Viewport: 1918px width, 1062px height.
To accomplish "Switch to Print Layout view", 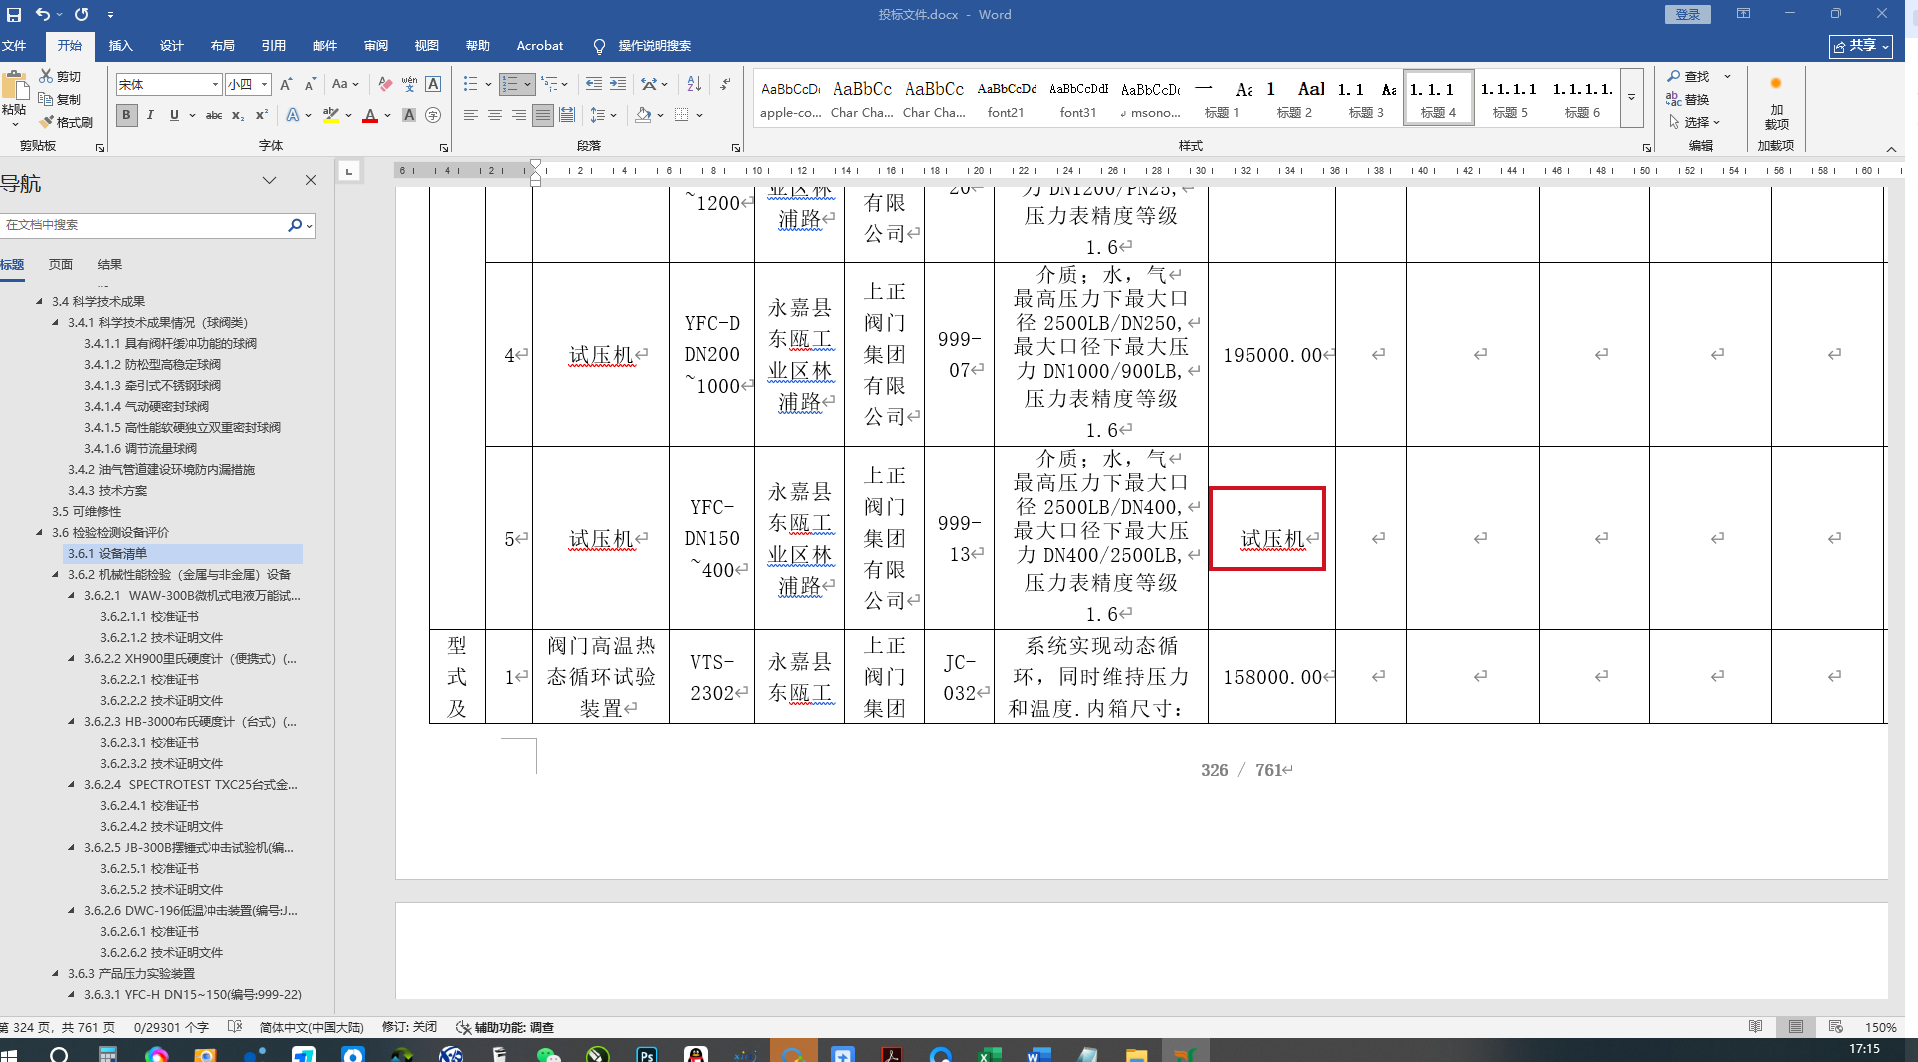I will pyautogui.click(x=1795, y=1027).
